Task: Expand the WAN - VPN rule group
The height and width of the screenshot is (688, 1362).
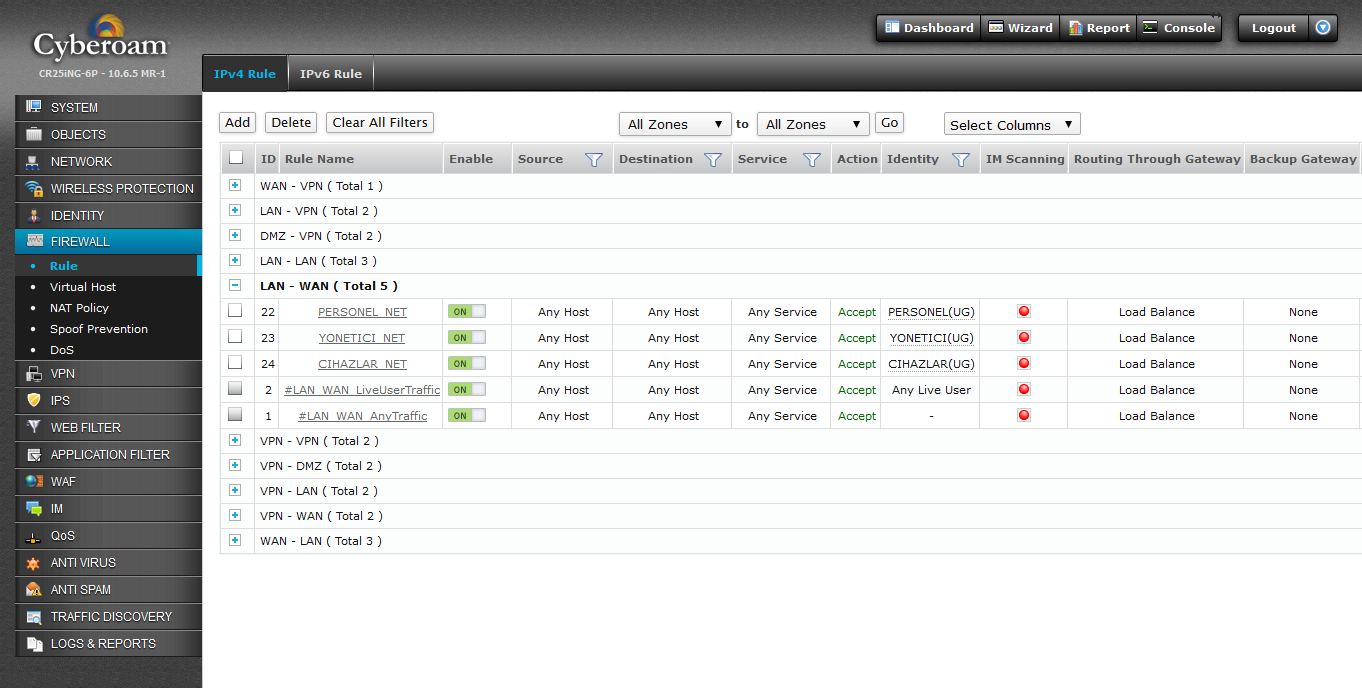Action: (235, 185)
